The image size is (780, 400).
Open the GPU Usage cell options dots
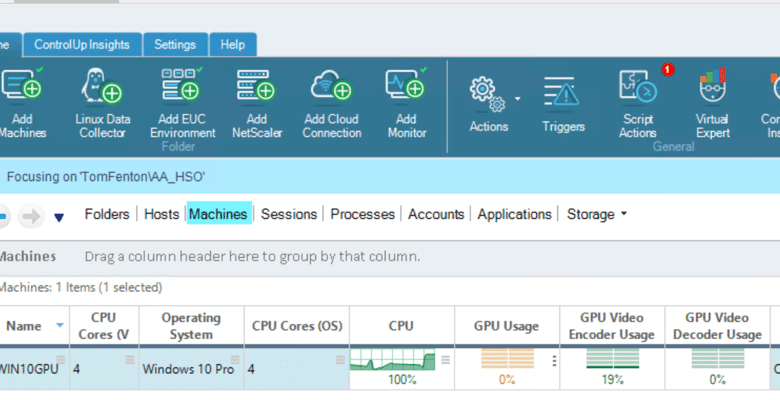(554, 361)
